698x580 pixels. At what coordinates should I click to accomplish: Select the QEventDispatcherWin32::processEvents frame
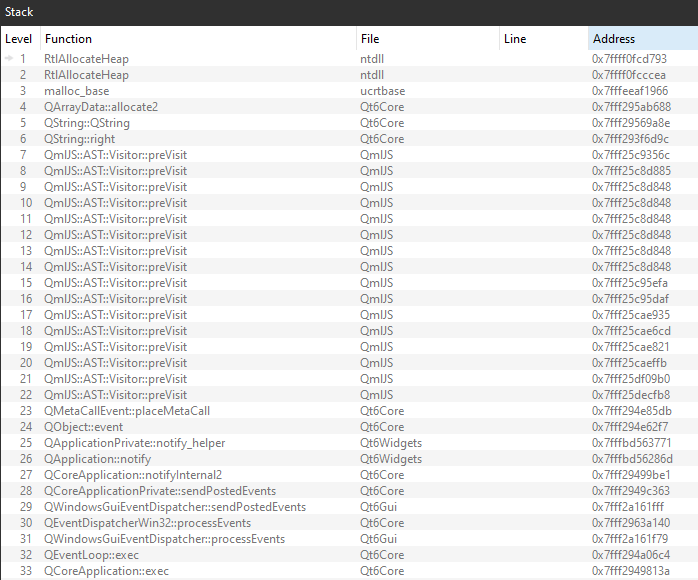click(x=147, y=523)
